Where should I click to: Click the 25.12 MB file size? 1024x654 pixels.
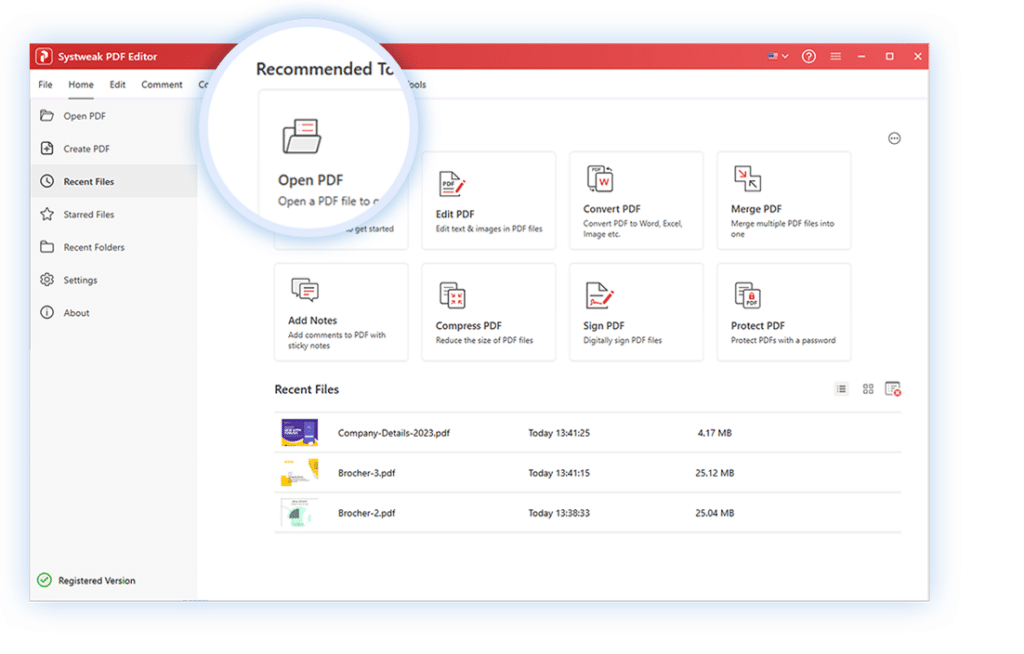[714, 473]
